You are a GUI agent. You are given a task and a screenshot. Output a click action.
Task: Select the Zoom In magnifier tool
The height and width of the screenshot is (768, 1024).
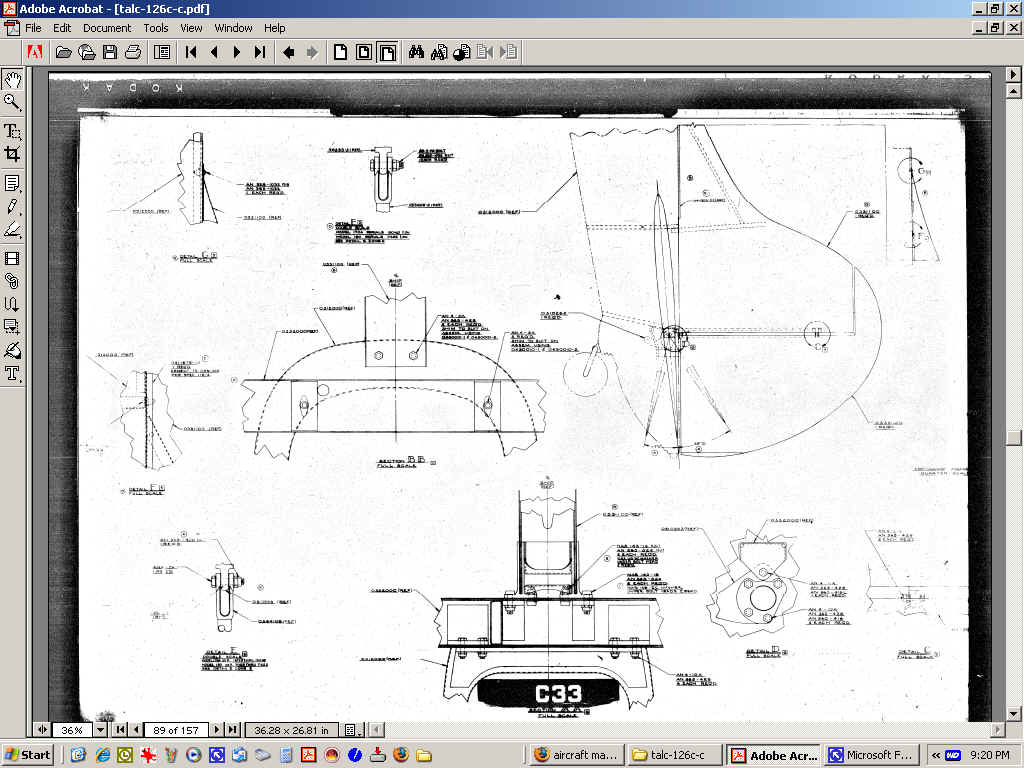coord(13,103)
